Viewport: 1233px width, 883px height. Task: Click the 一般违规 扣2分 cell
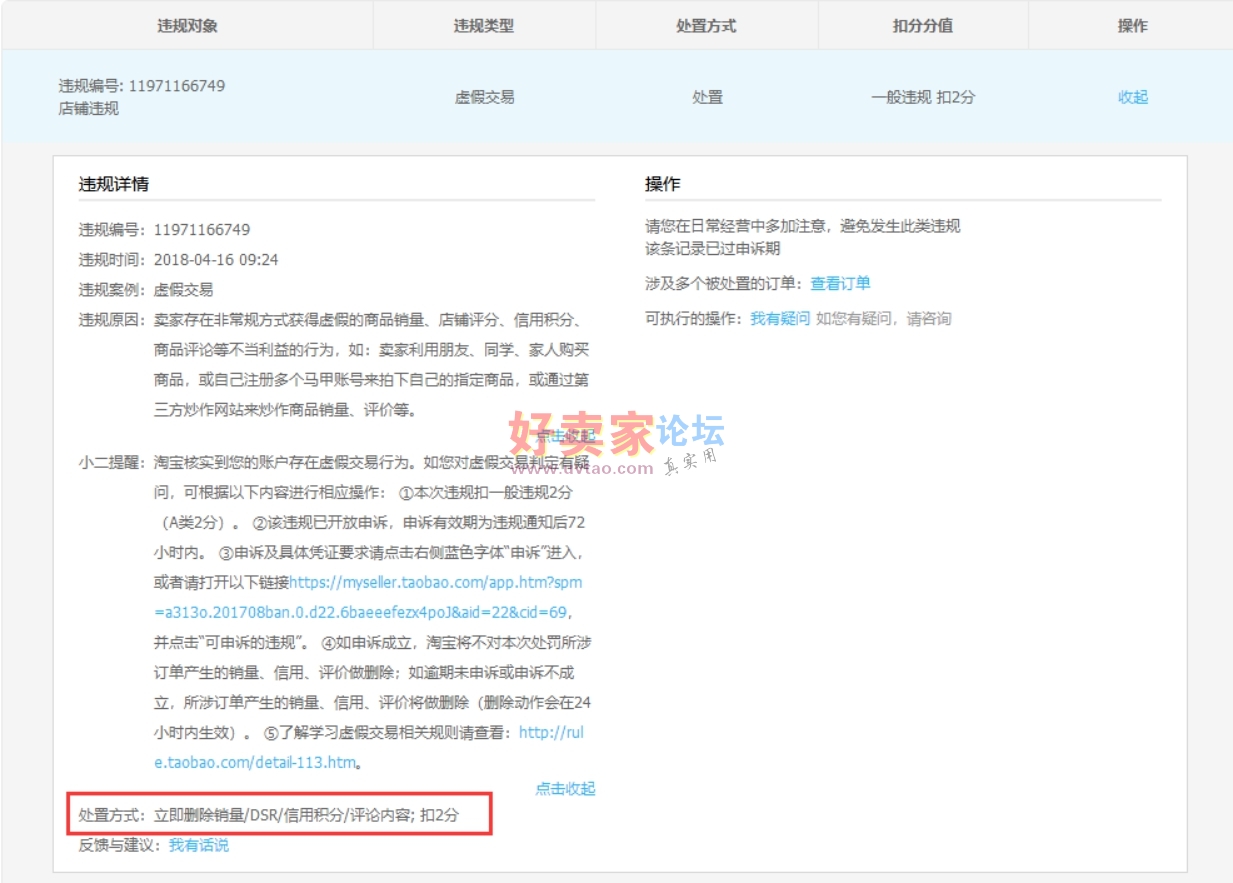pyautogui.click(x=922, y=97)
